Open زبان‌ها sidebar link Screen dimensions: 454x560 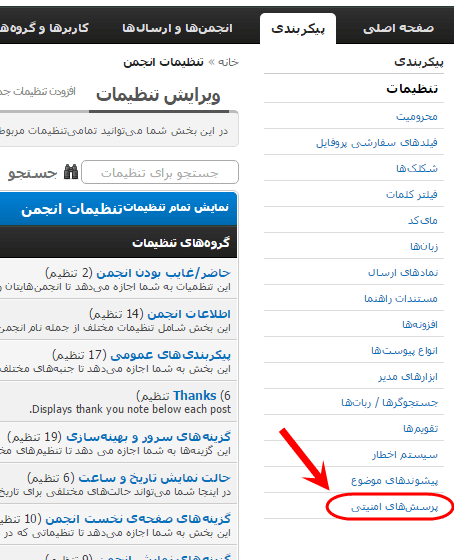point(424,246)
